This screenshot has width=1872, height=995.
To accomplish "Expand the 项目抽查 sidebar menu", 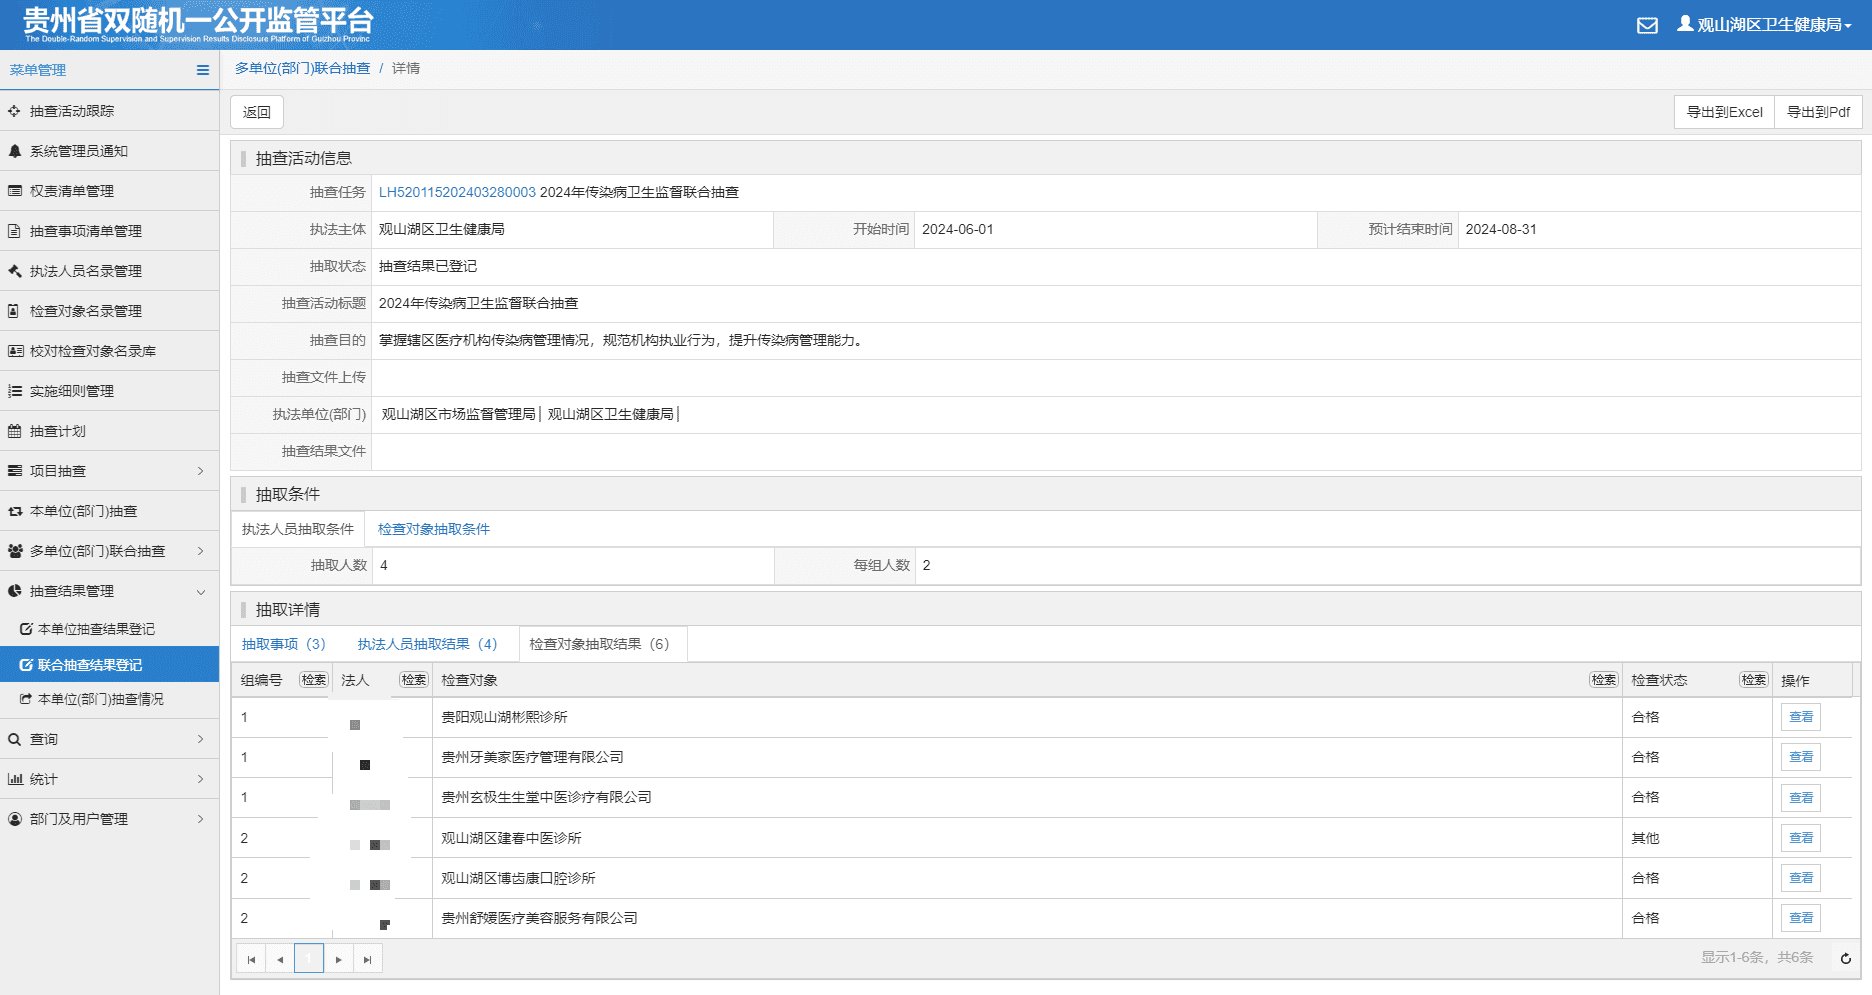I will 109,471.
